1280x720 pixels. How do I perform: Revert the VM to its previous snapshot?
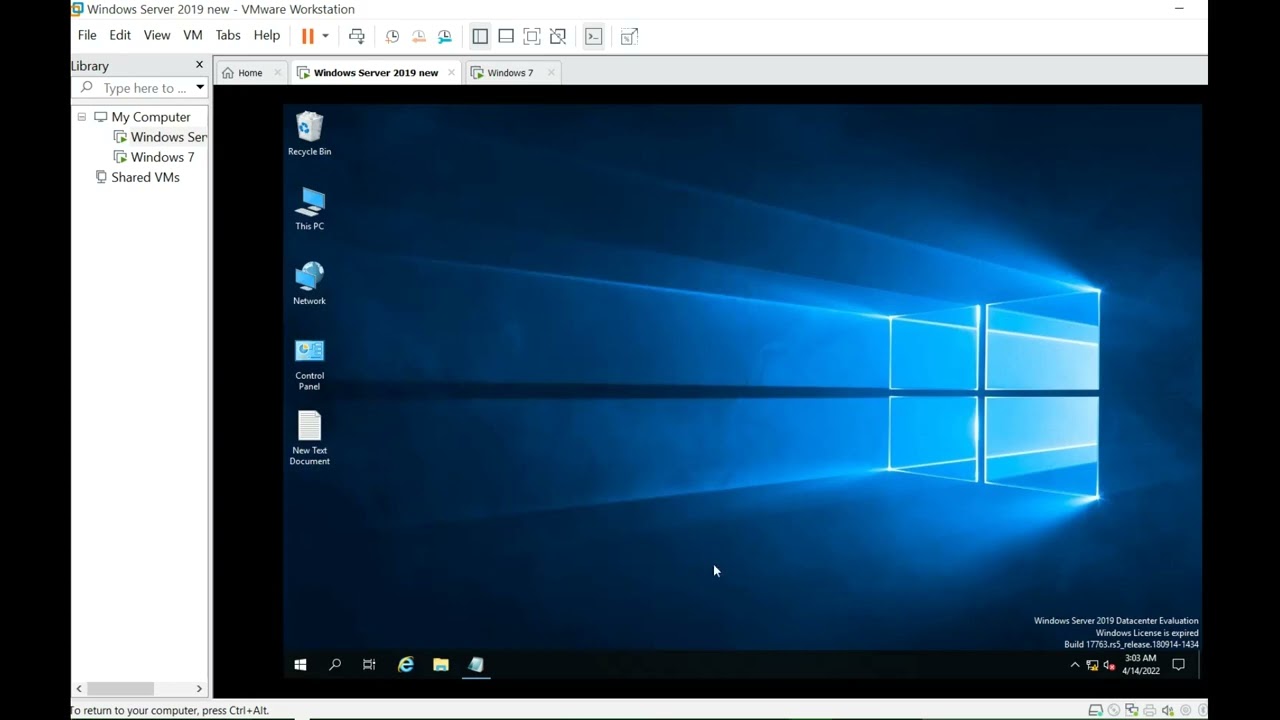419,36
